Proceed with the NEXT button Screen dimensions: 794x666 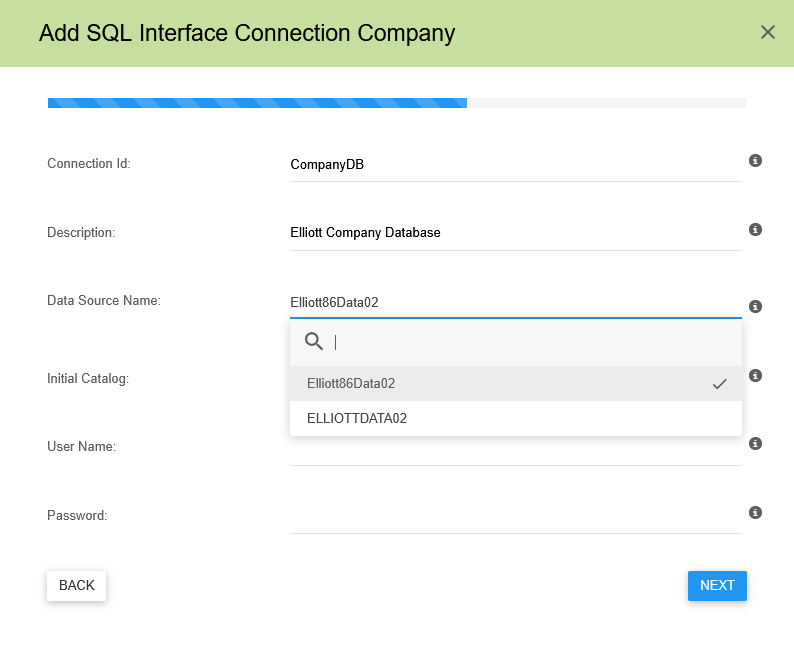pos(717,586)
